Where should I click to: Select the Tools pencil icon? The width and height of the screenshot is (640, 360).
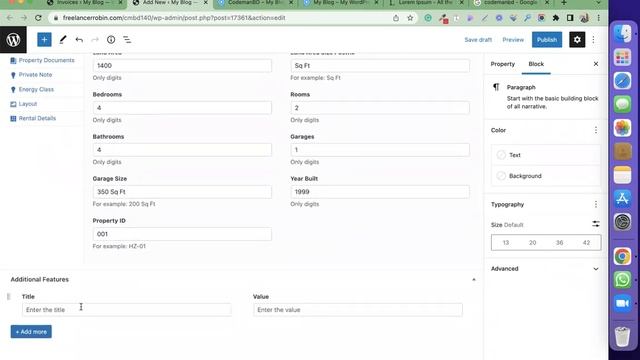click(x=62, y=40)
